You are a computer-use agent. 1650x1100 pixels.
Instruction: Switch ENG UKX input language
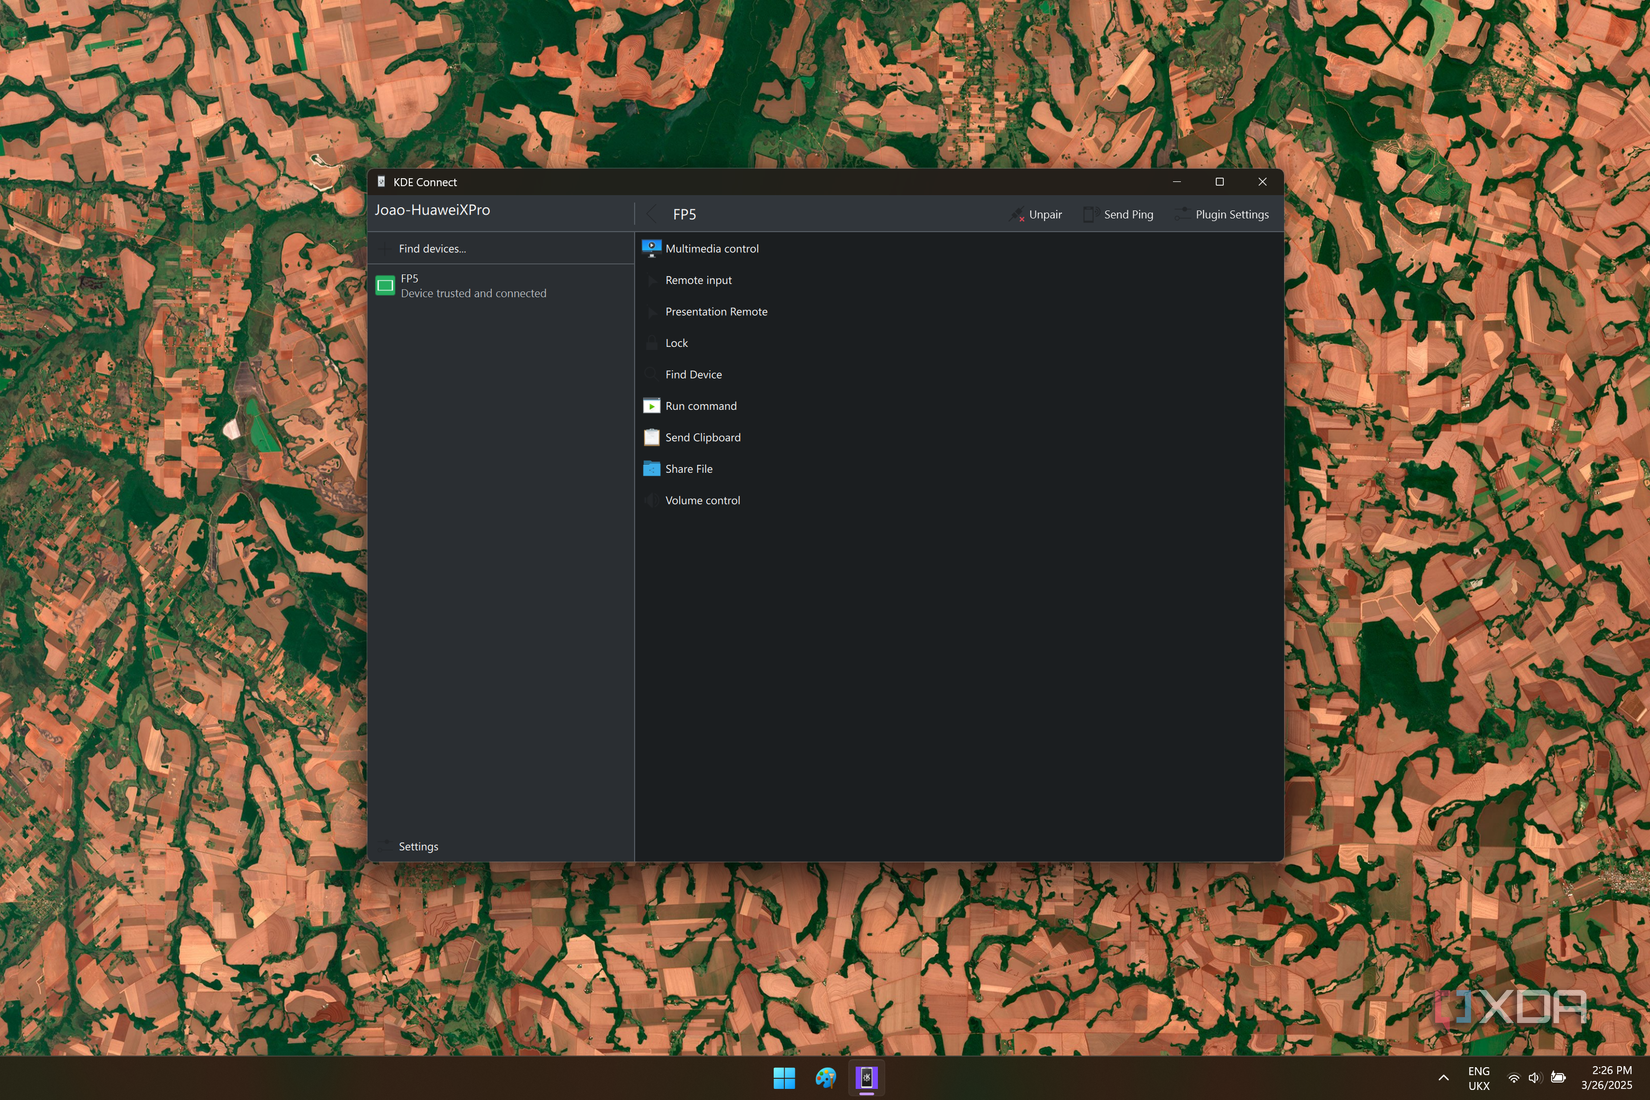tap(1479, 1078)
